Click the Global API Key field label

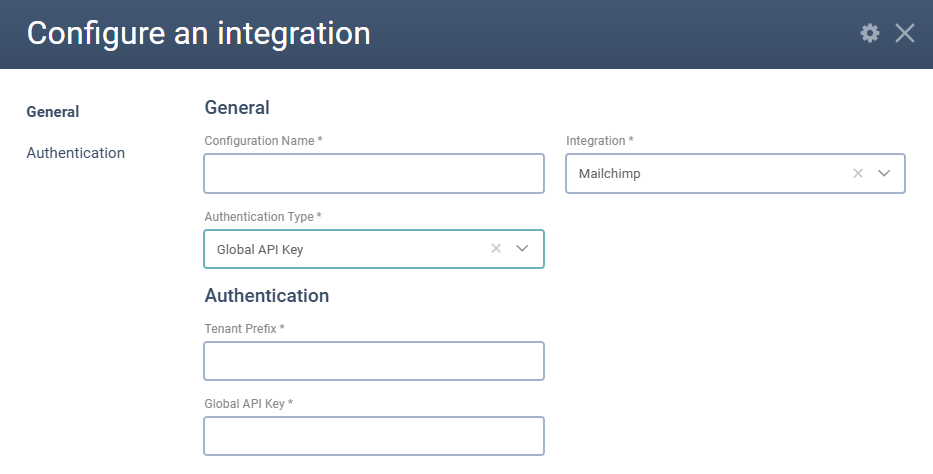[248, 404]
